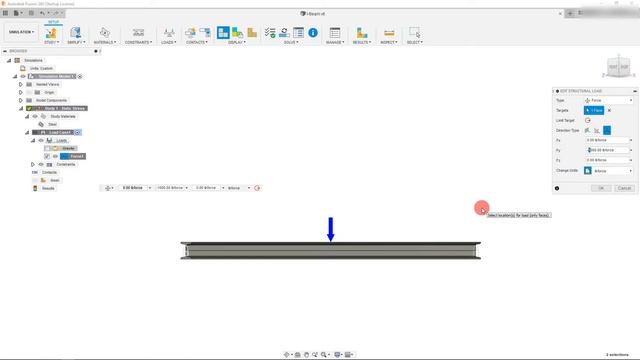Select the second Display toolbar icon
This screenshot has width=640, height=360.
coord(238,33)
